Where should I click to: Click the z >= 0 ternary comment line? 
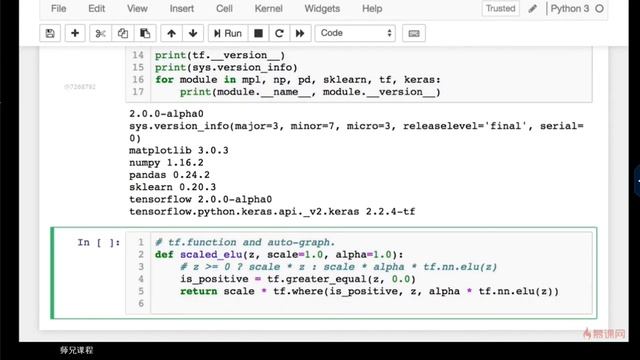339,267
